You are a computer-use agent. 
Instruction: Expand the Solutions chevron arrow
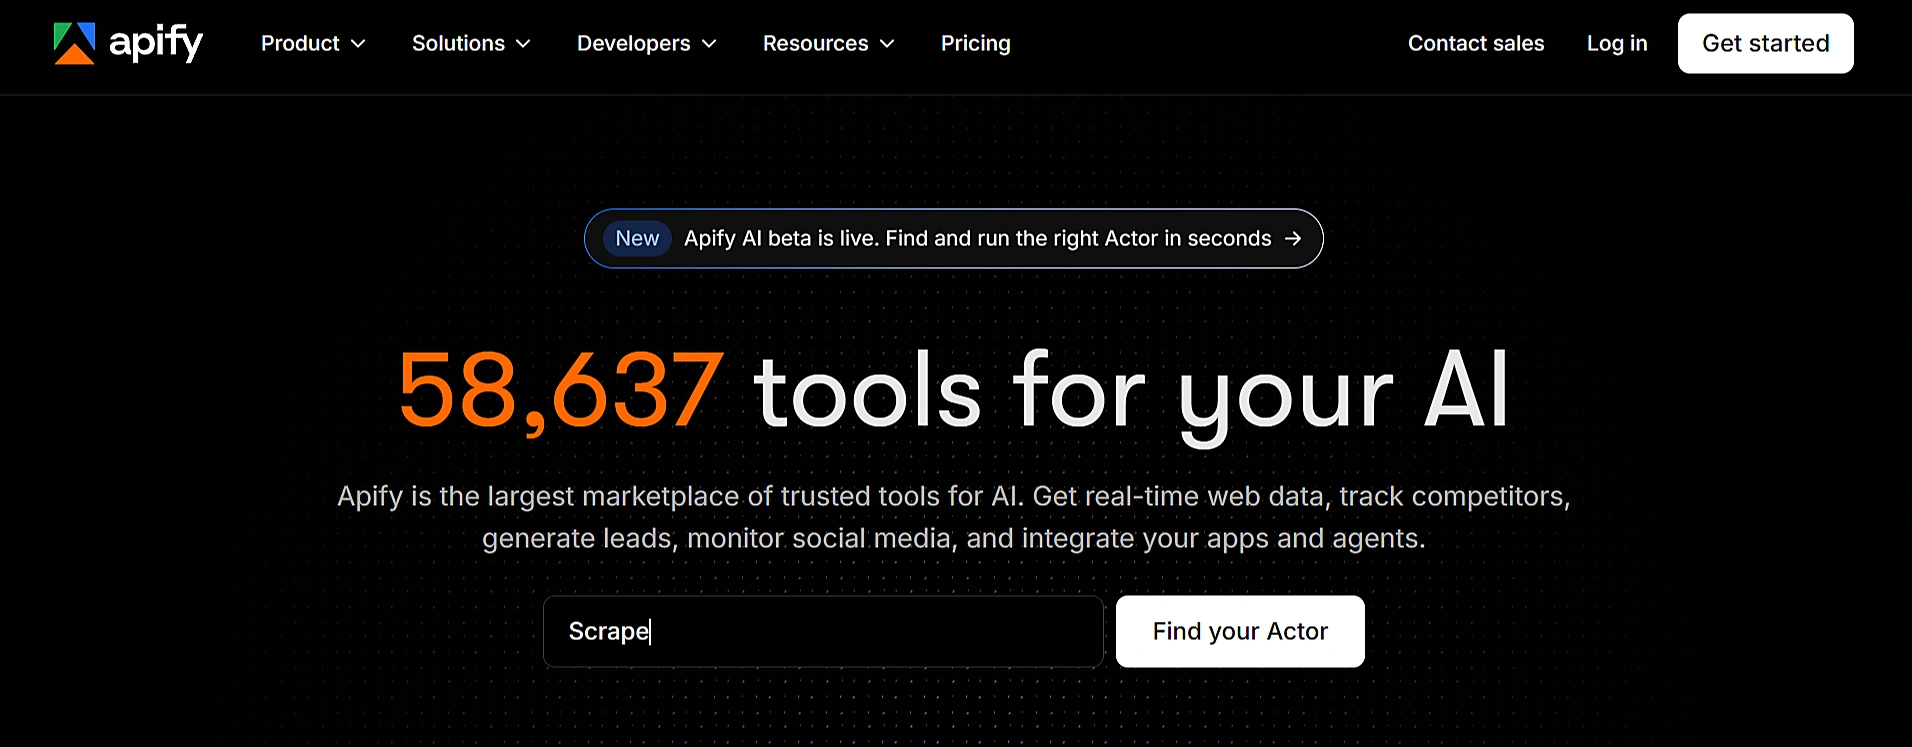523,44
